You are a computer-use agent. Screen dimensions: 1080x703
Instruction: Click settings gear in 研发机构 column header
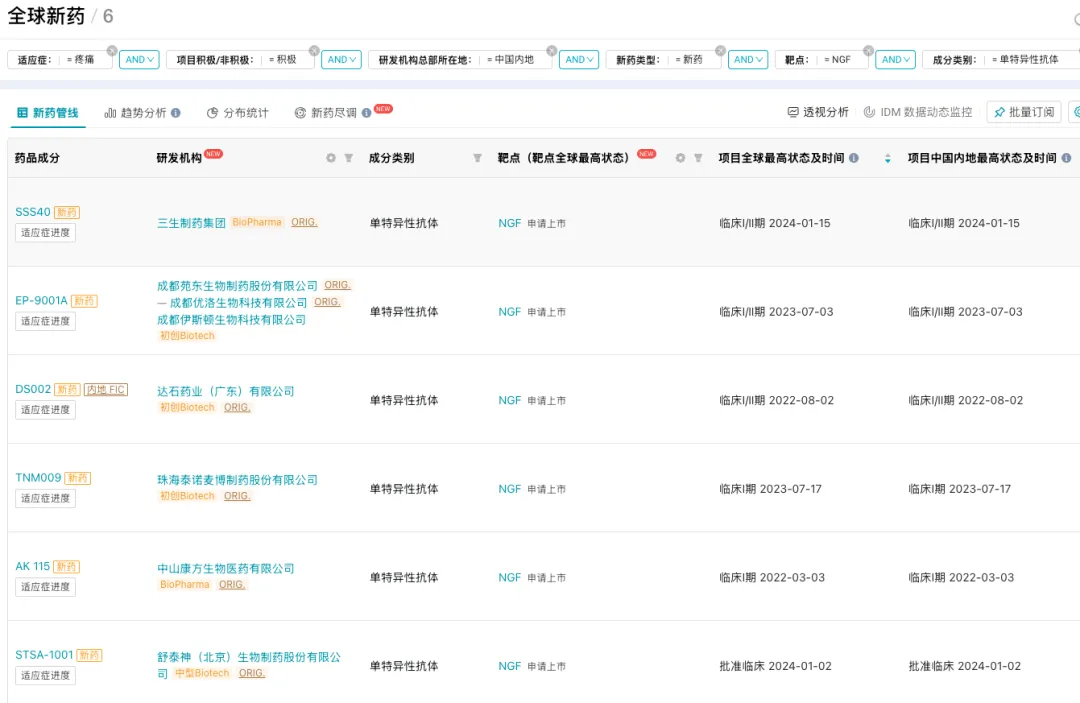pos(331,158)
